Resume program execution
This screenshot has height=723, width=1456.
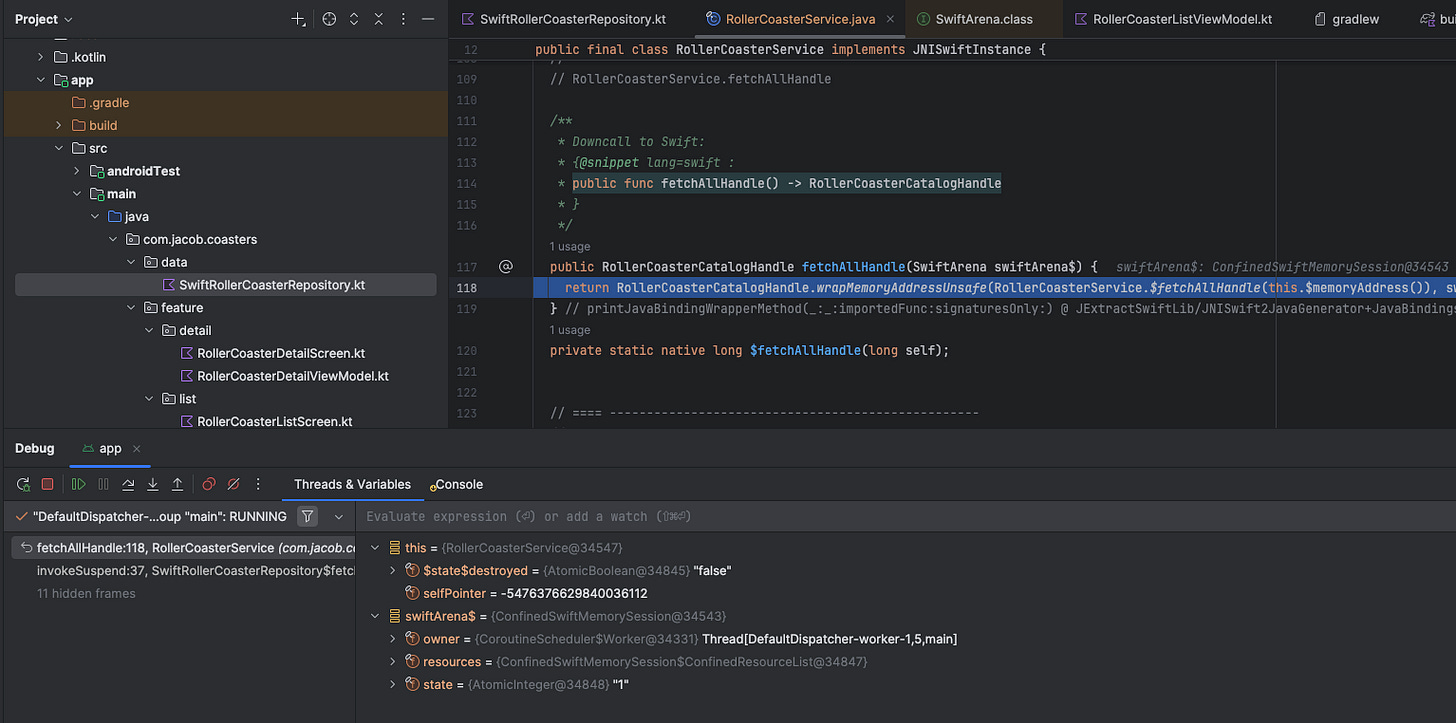79,485
